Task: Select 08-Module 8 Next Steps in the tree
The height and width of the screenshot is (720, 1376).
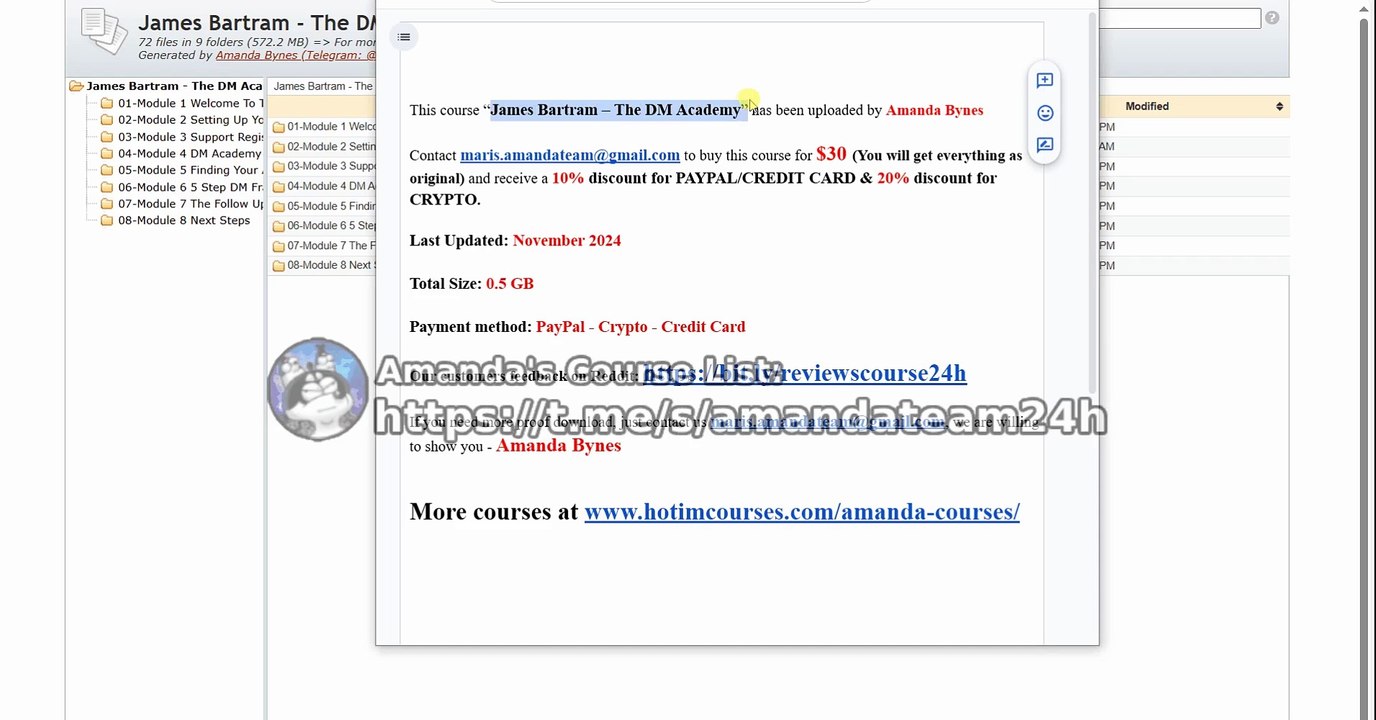Action: pos(184,221)
